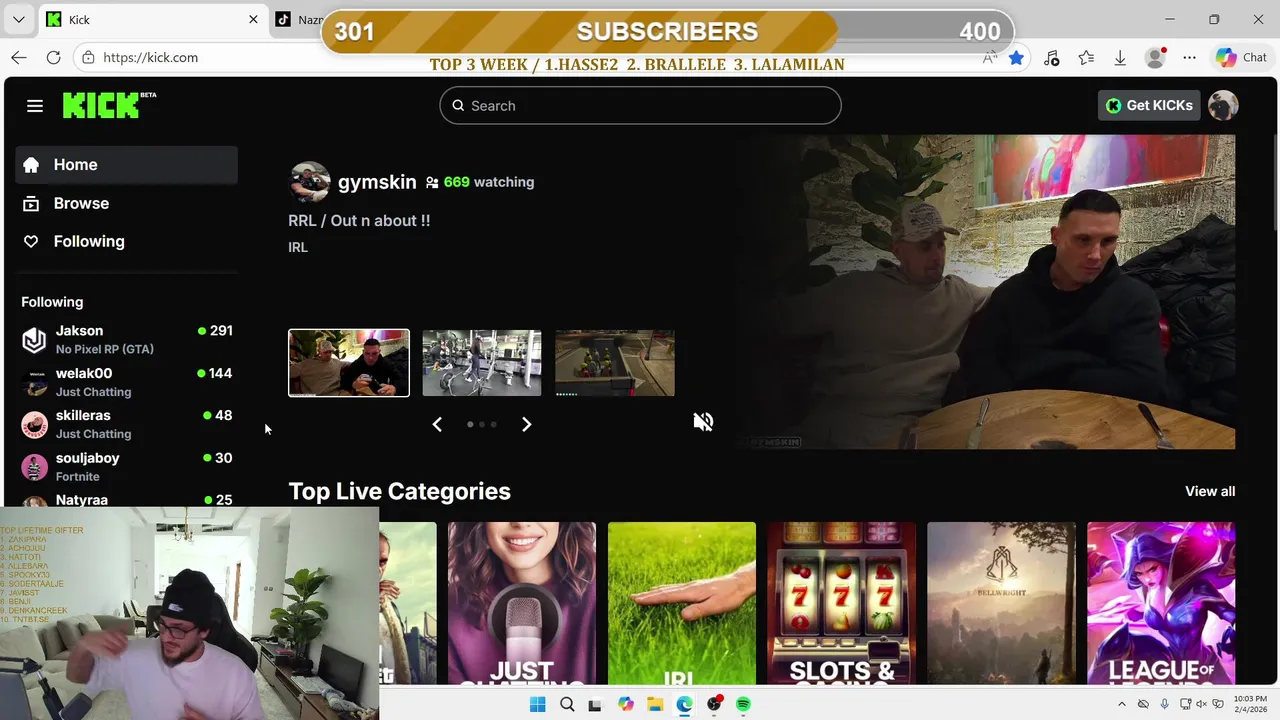The height and width of the screenshot is (720, 1280).
Task: Open Windows Start button
Action: point(537,704)
